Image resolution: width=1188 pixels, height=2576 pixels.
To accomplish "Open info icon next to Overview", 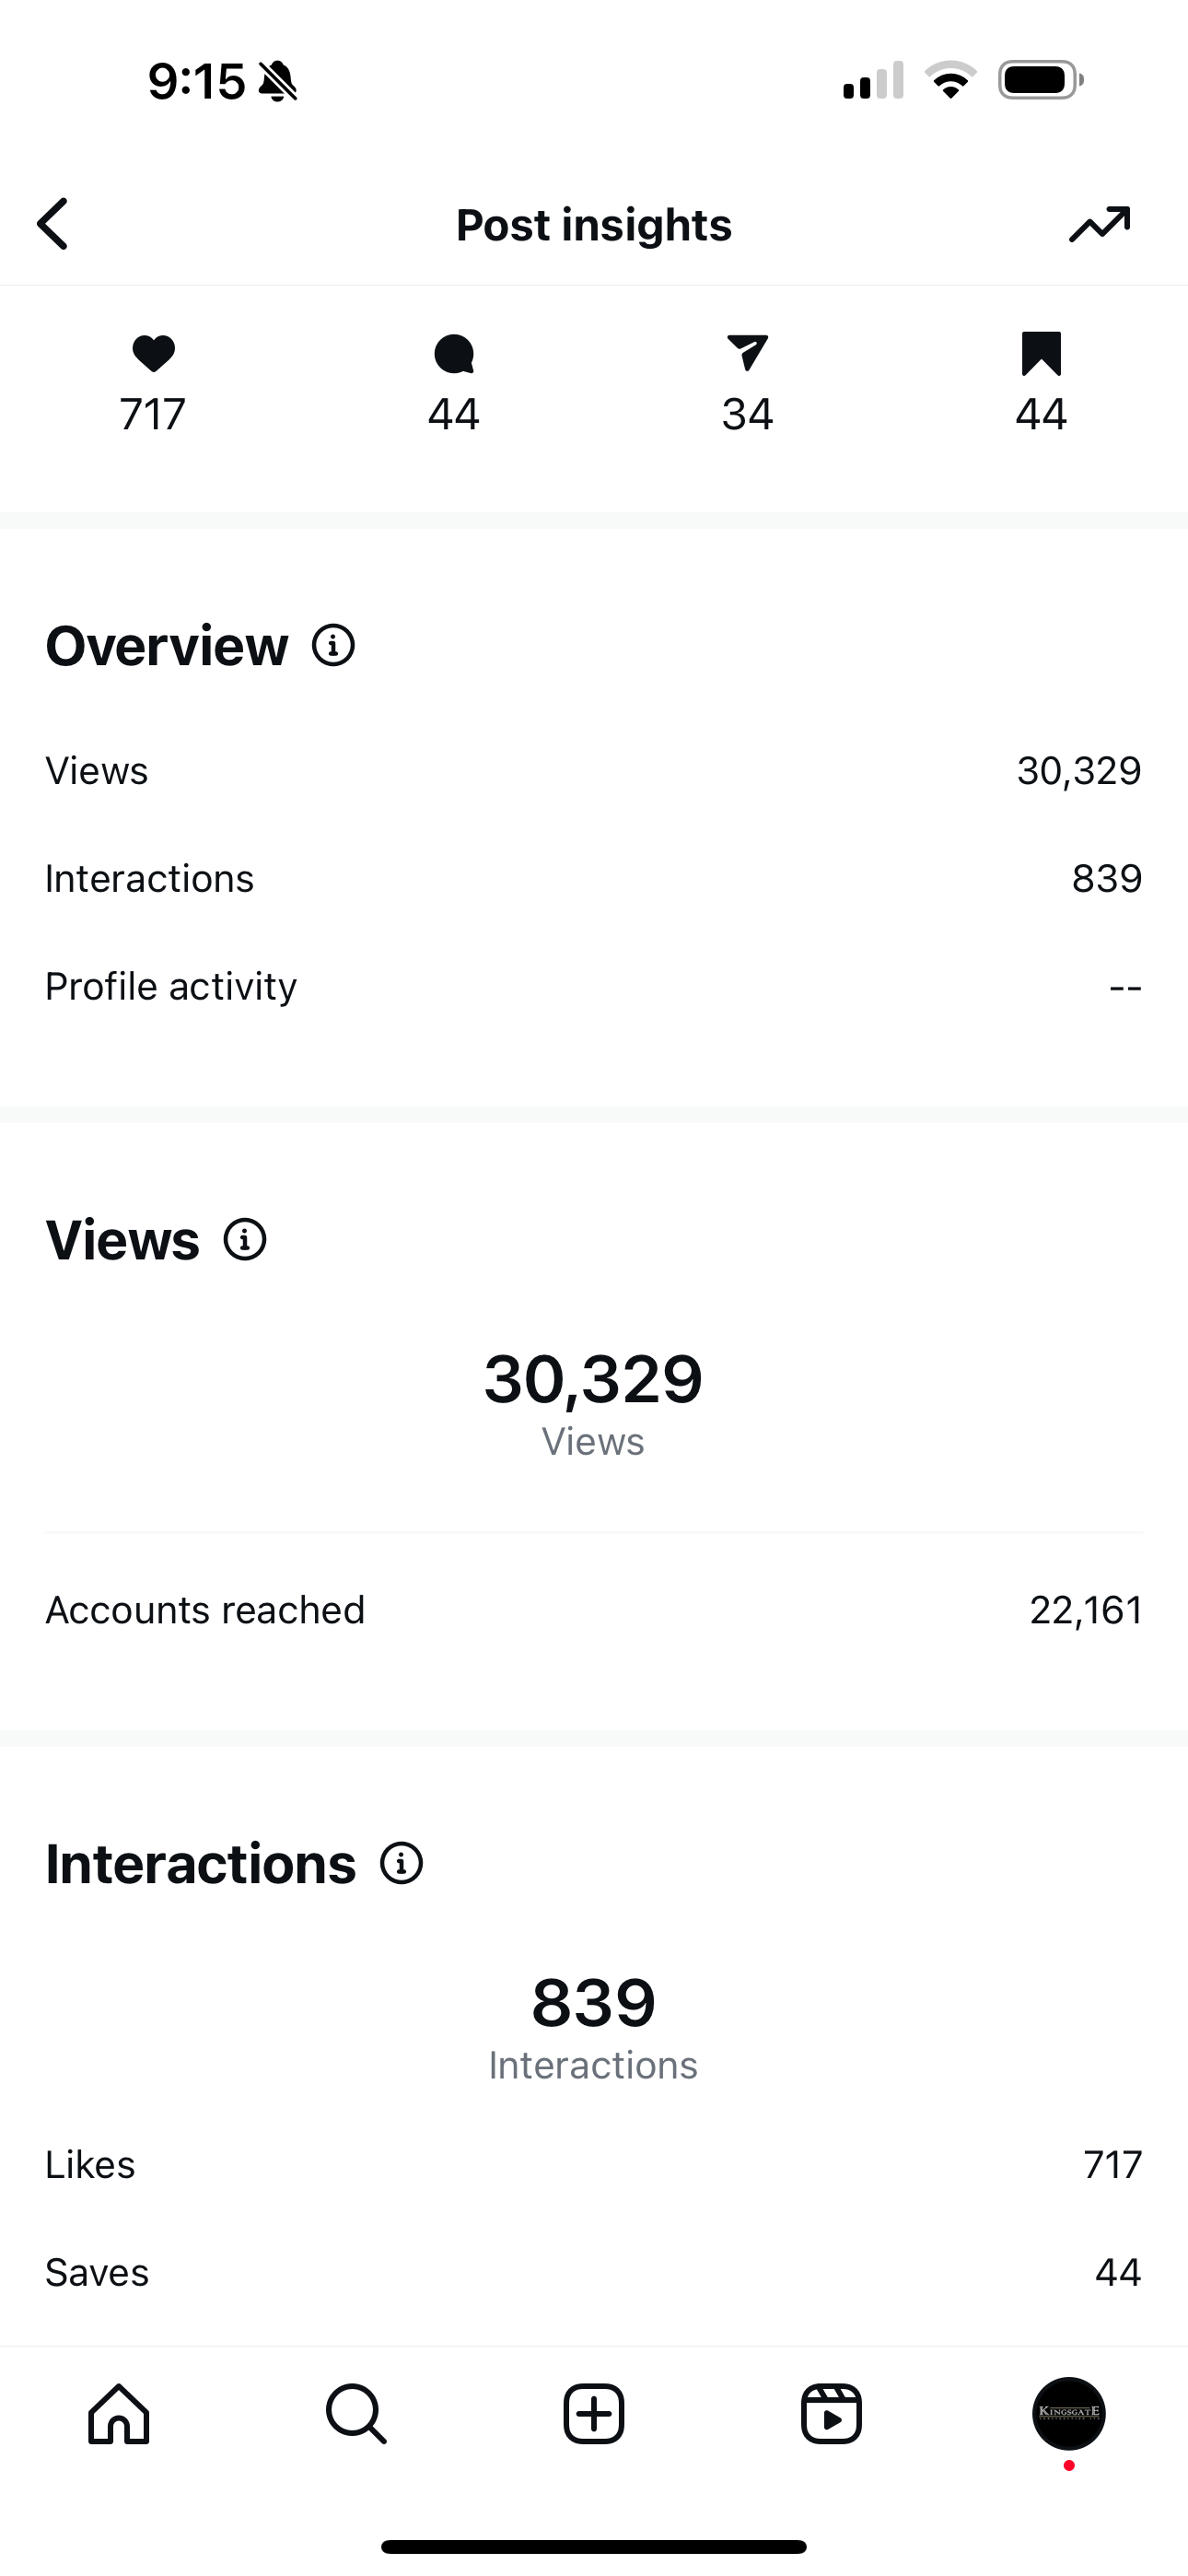I will (333, 646).
